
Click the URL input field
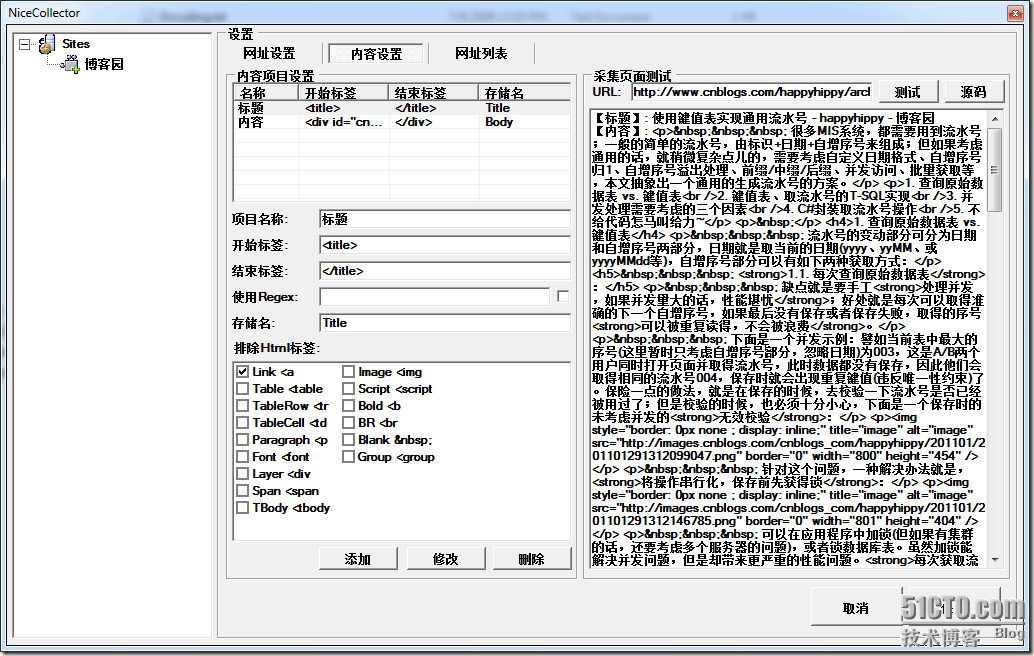(x=752, y=92)
